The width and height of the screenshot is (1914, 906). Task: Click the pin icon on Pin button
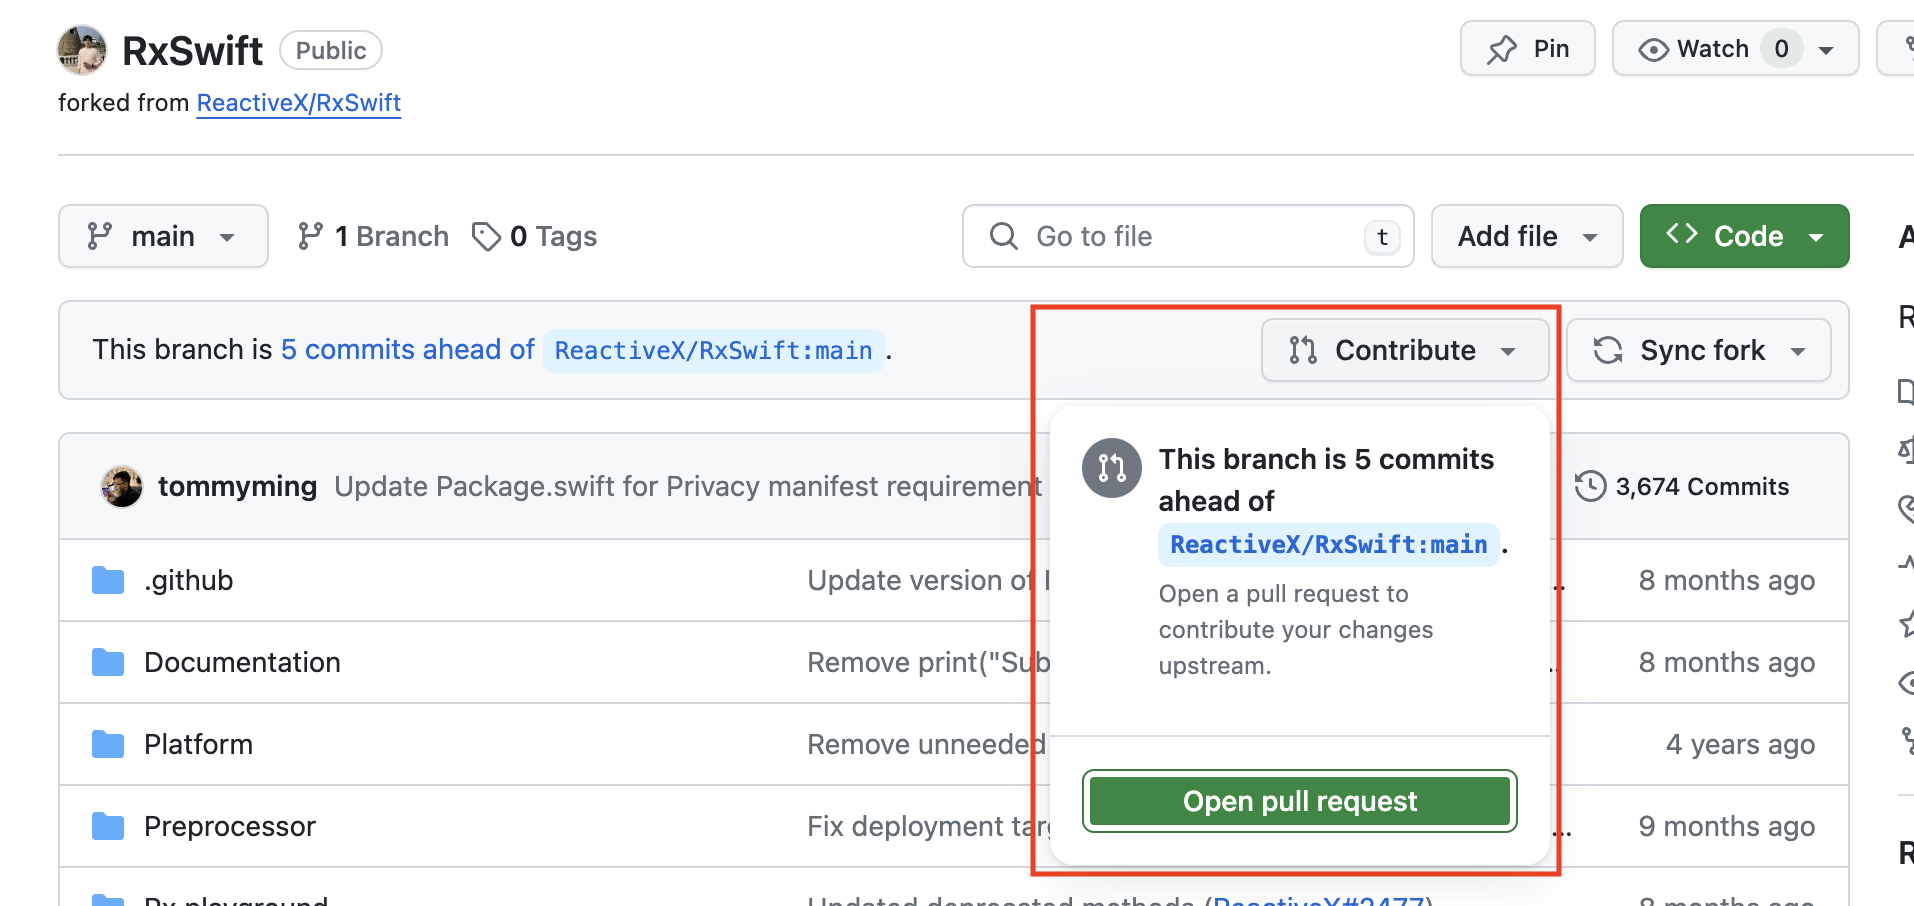point(1502,50)
